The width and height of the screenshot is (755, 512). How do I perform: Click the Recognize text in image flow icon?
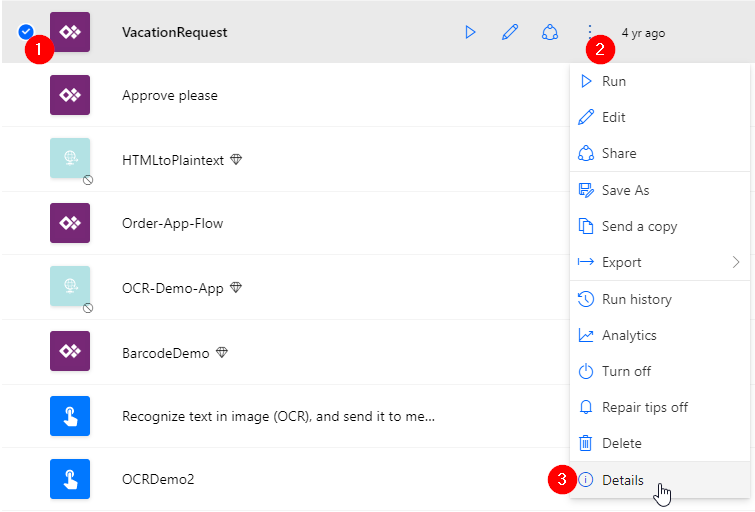tap(70, 416)
